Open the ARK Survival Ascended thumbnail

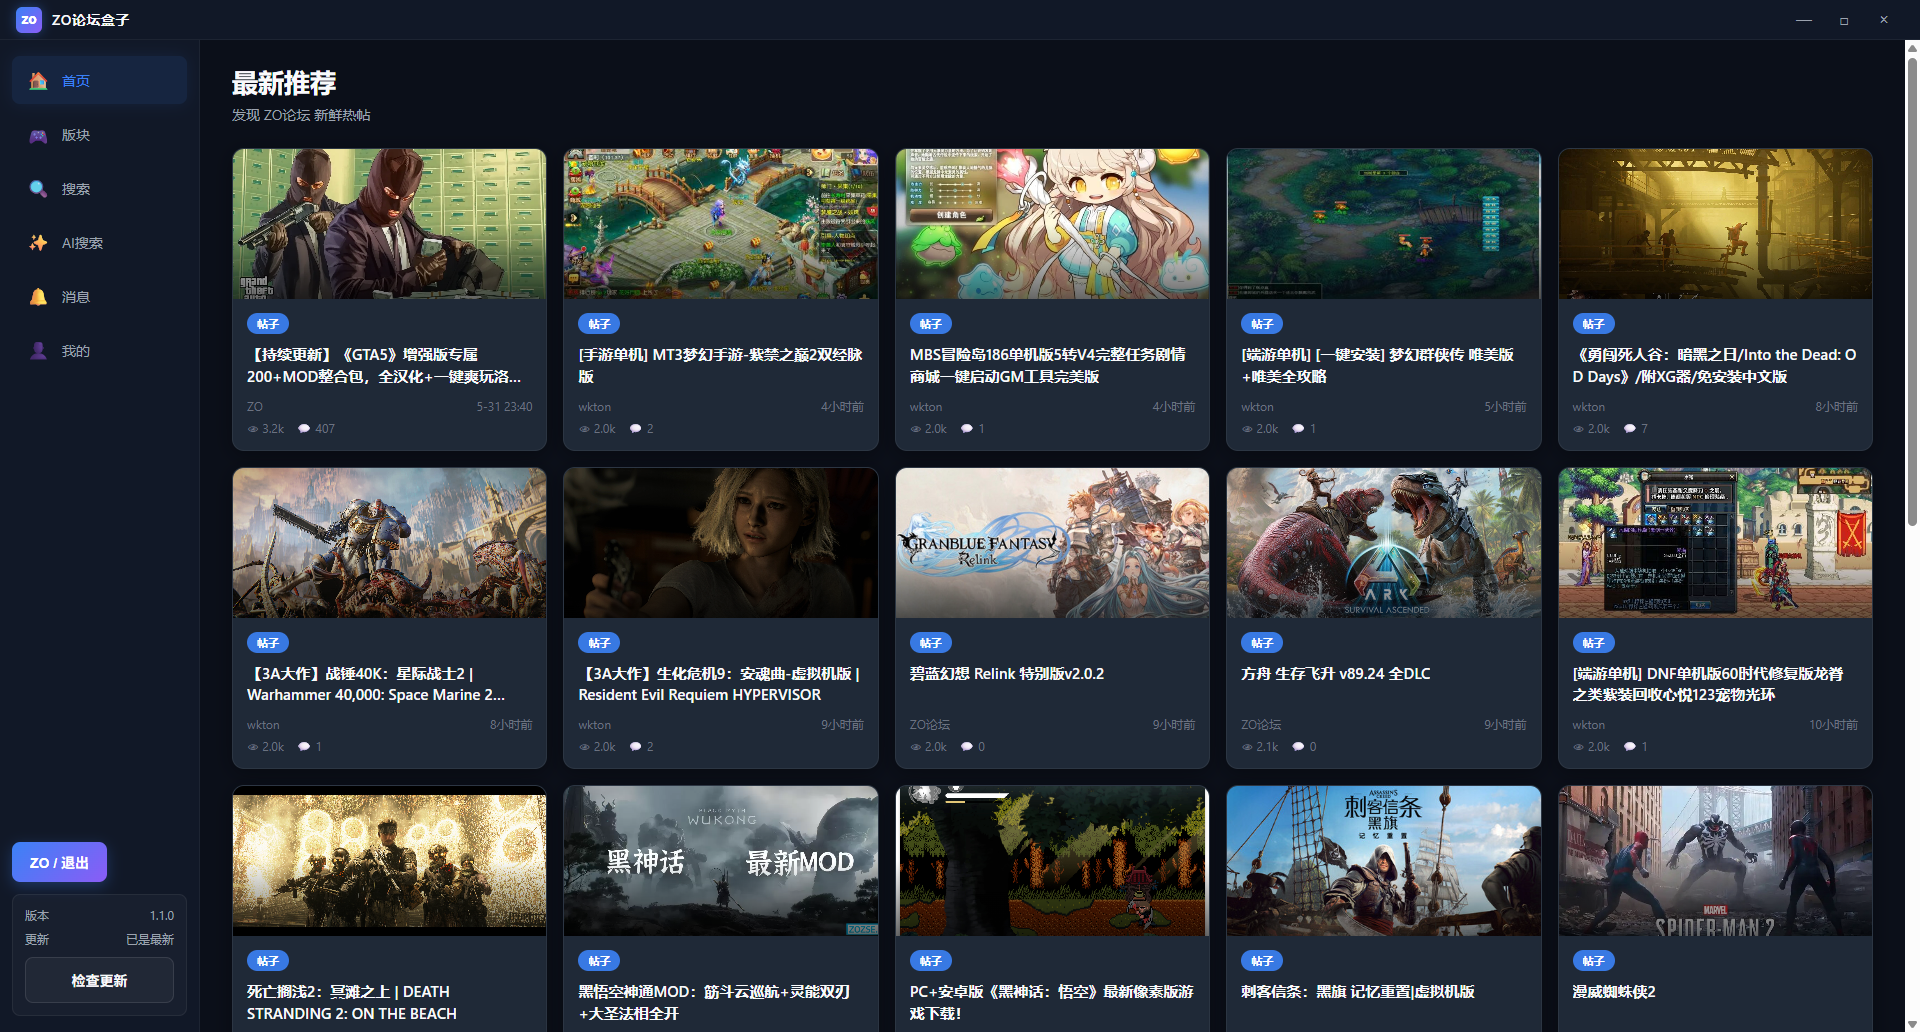[x=1383, y=543]
